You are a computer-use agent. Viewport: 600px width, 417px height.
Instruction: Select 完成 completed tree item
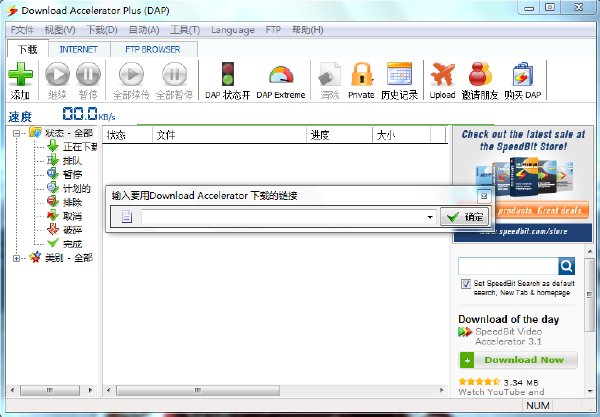[72, 244]
